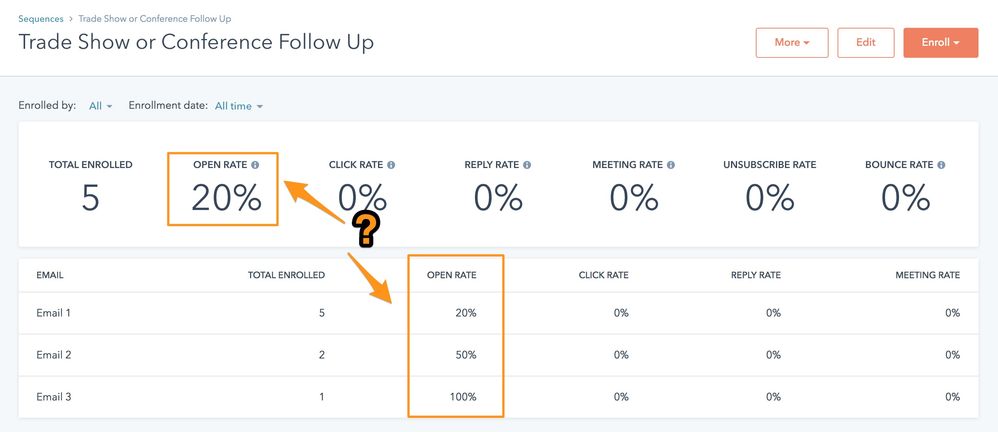Viewport: 998px width, 432px height.
Task: Click the Click Rate column header
Action: coord(603,275)
